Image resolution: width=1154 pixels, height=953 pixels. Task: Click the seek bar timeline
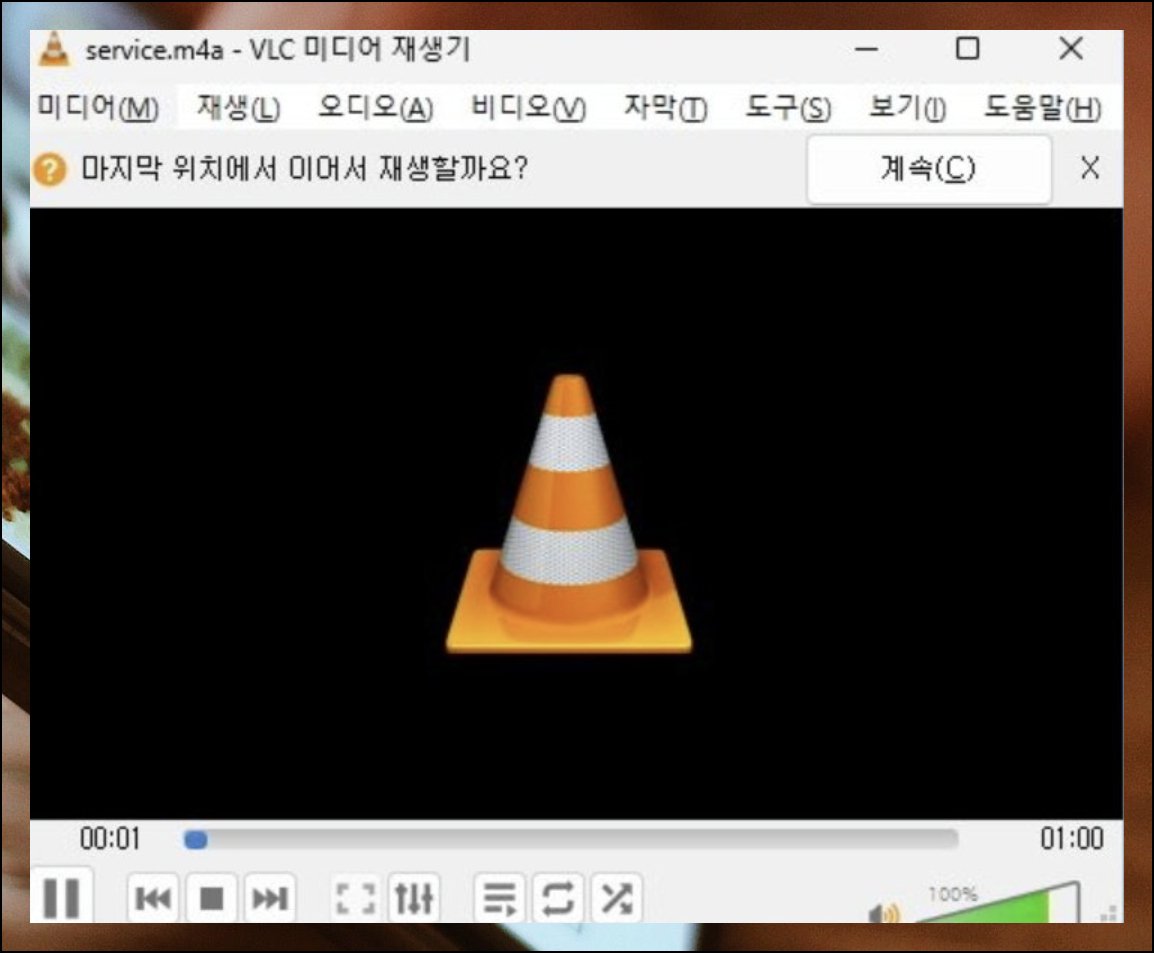click(x=571, y=839)
